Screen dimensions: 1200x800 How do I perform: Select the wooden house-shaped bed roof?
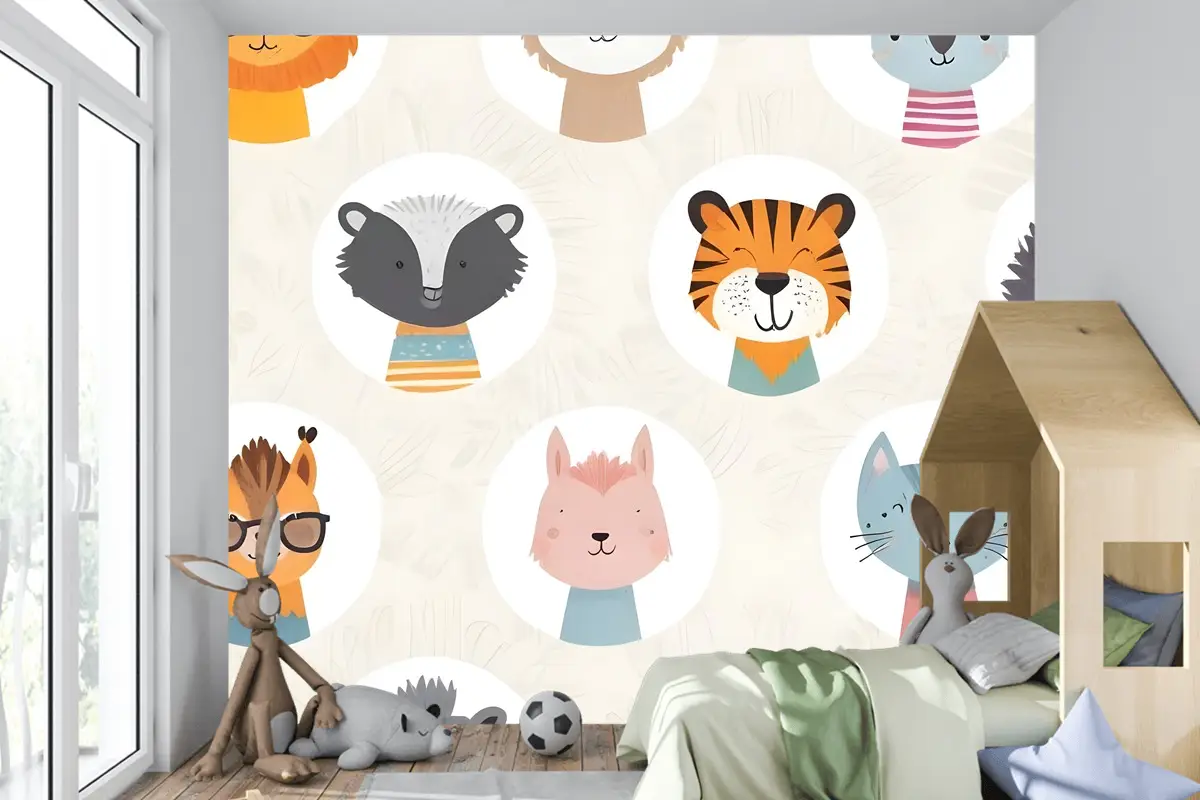1060,370
